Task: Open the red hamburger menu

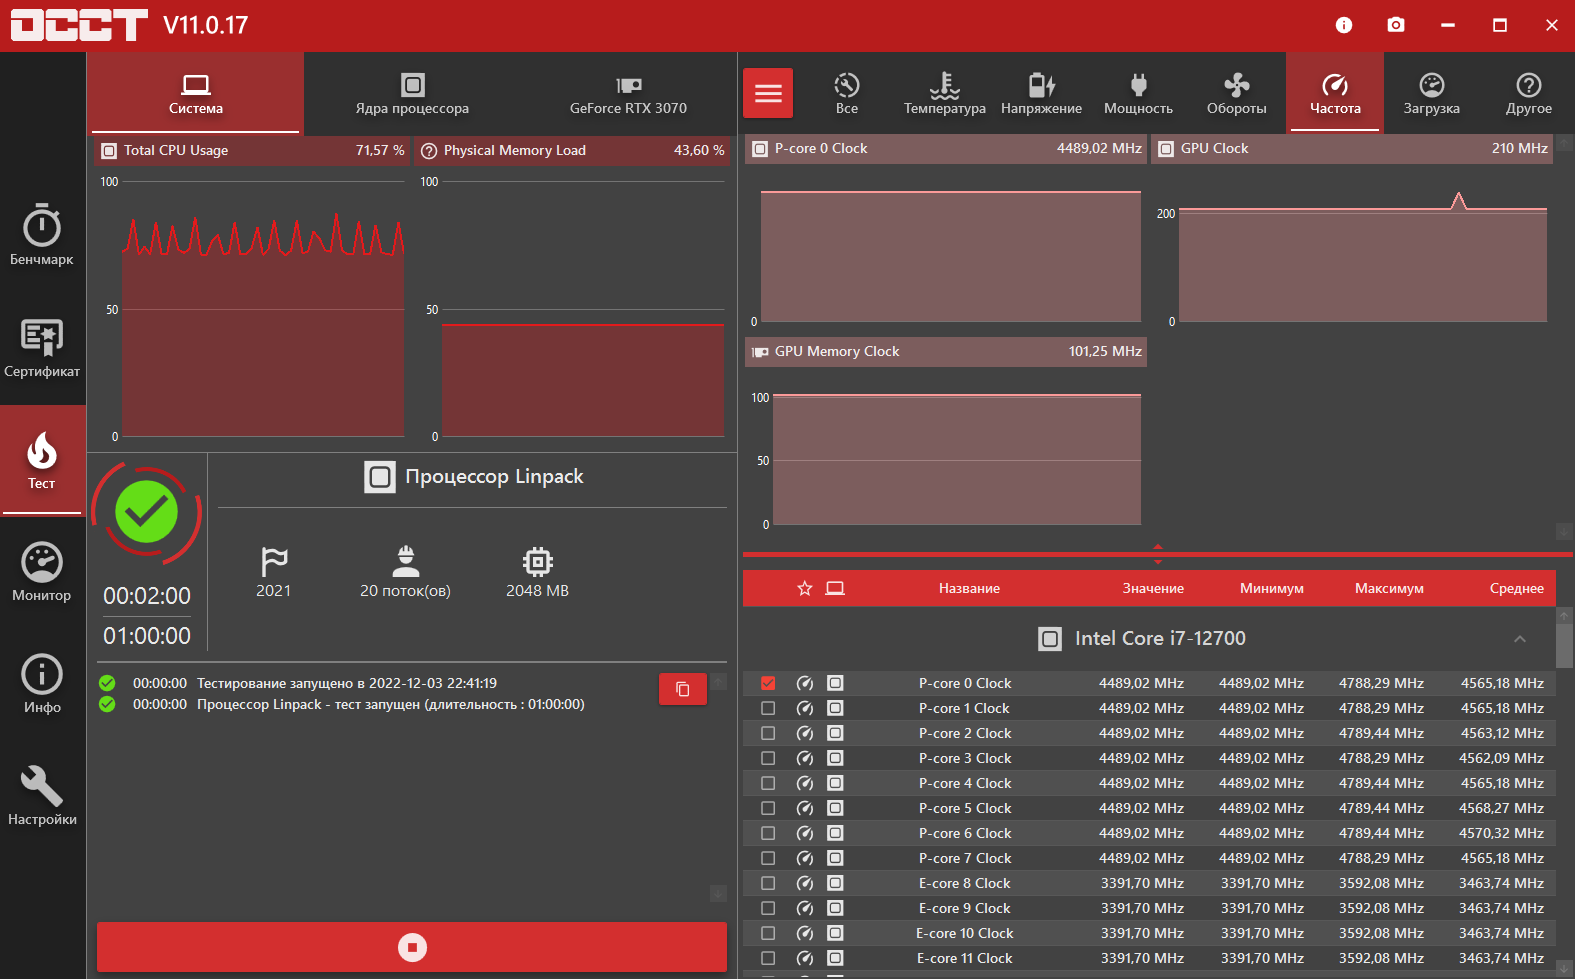Action: coord(768,93)
